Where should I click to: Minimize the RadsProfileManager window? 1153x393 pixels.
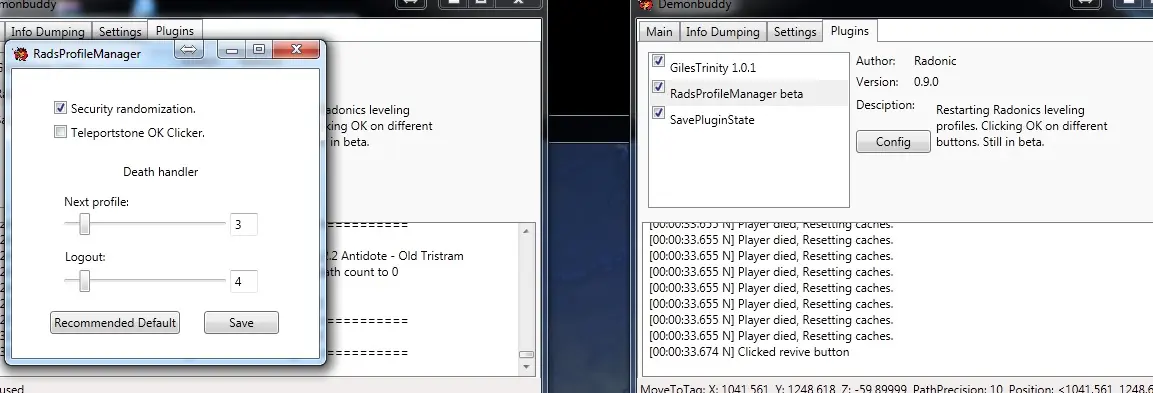[232, 49]
